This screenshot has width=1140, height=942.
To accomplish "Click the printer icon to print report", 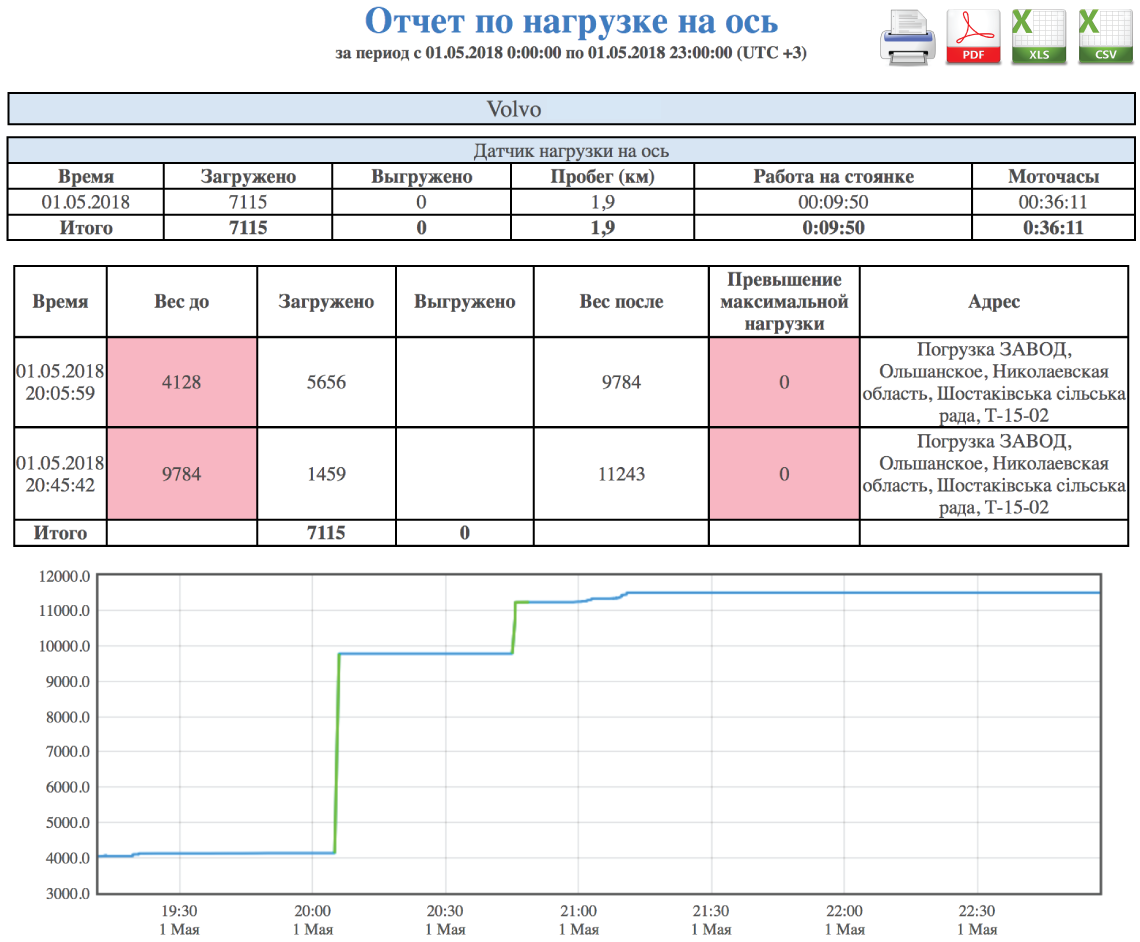I will coord(908,38).
